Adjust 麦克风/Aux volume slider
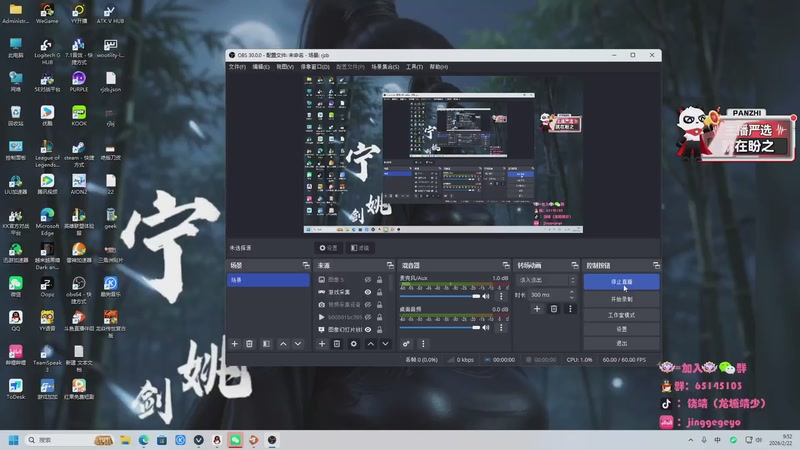The height and width of the screenshot is (450, 800). click(x=440, y=296)
